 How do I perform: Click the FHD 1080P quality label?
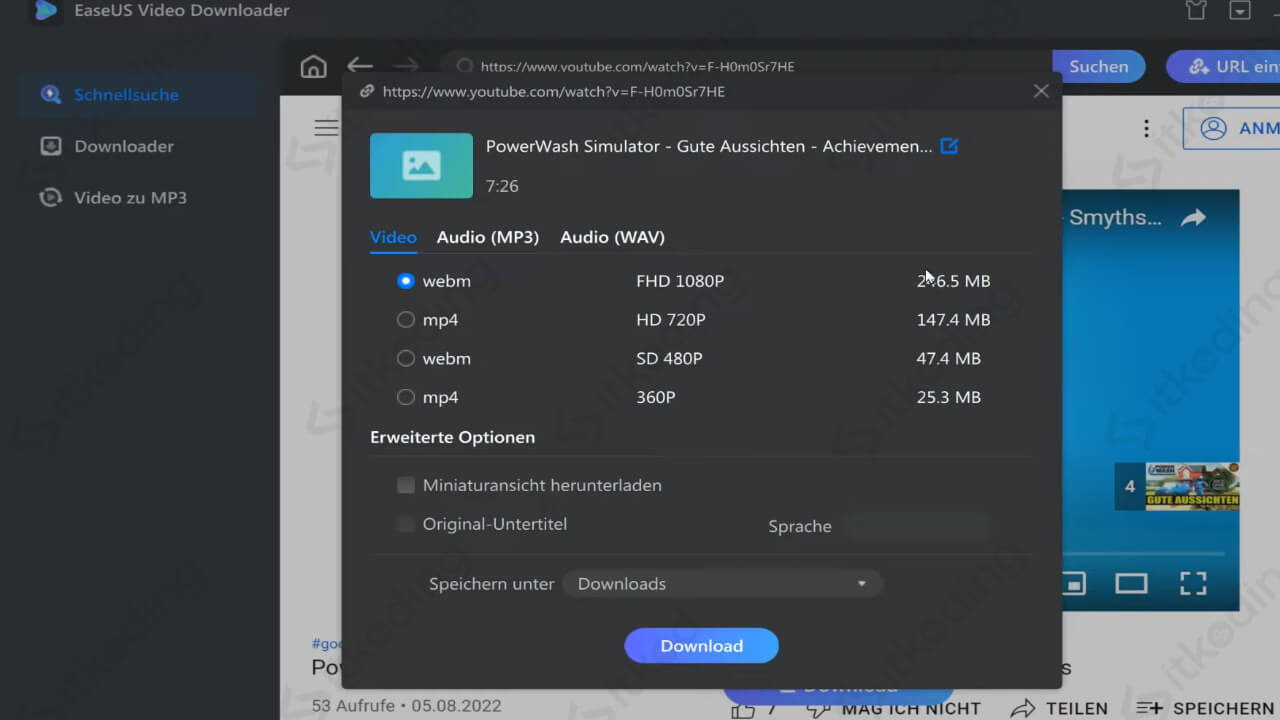click(x=680, y=281)
